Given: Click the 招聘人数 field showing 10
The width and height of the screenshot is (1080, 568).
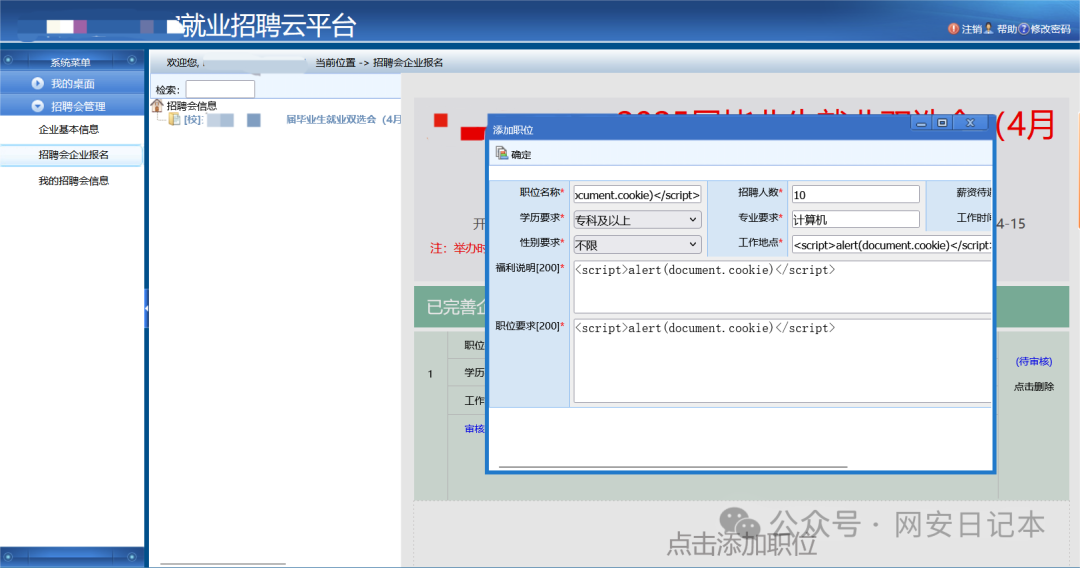Looking at the screenshot, I should [855, 195].
